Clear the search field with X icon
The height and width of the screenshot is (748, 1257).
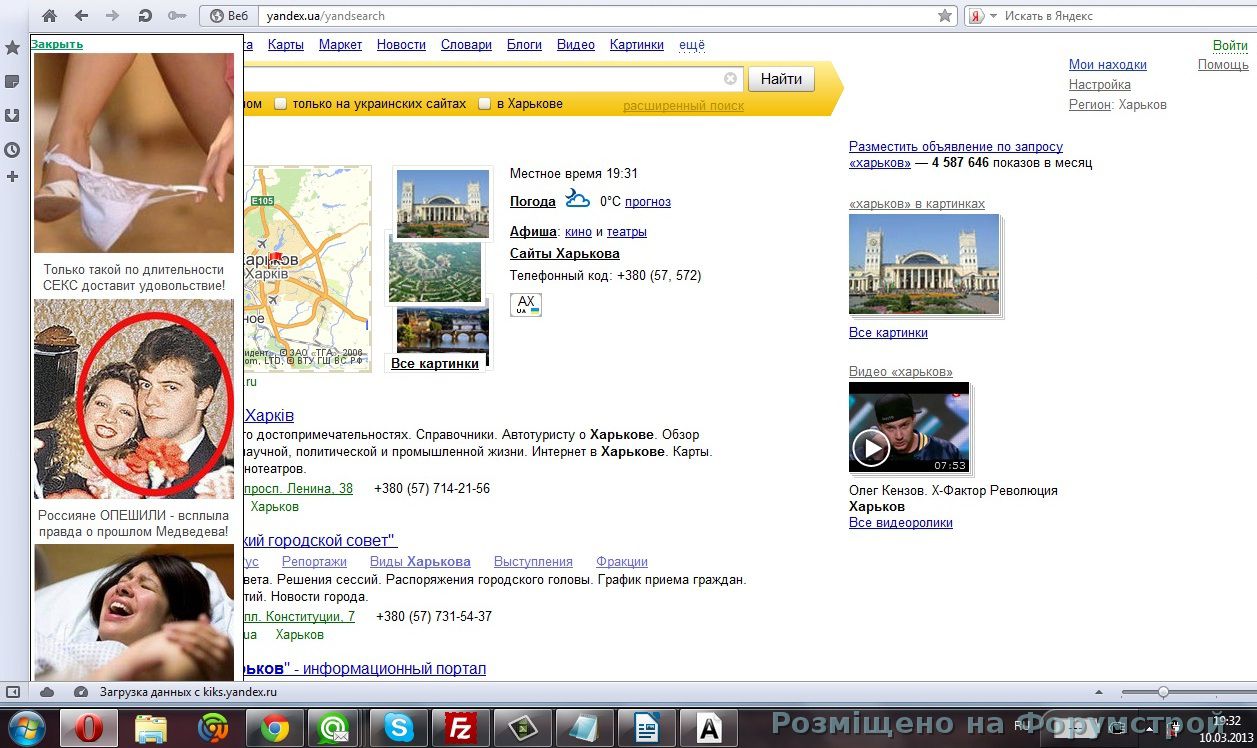[730, 79]
